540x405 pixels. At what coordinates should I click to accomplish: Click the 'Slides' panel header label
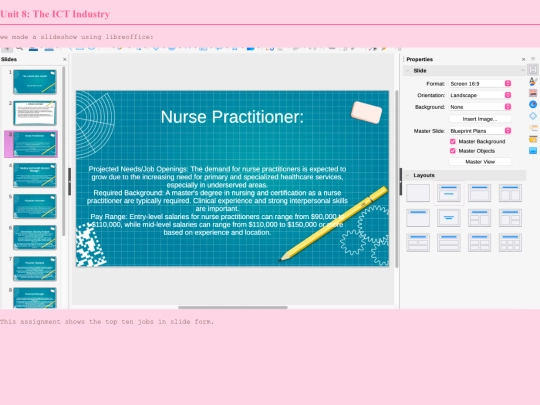(9, 59)
